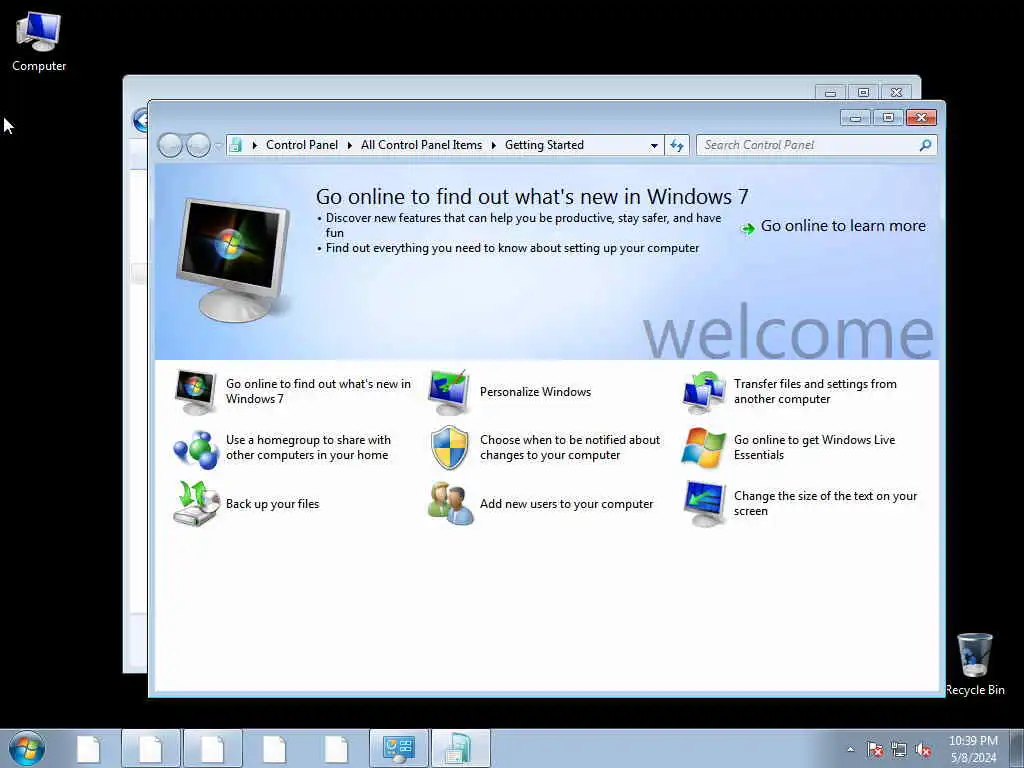The image size is (1024, 768).
Task: Open the Change text size monitor icon
Action: click(x=704, y=504)
